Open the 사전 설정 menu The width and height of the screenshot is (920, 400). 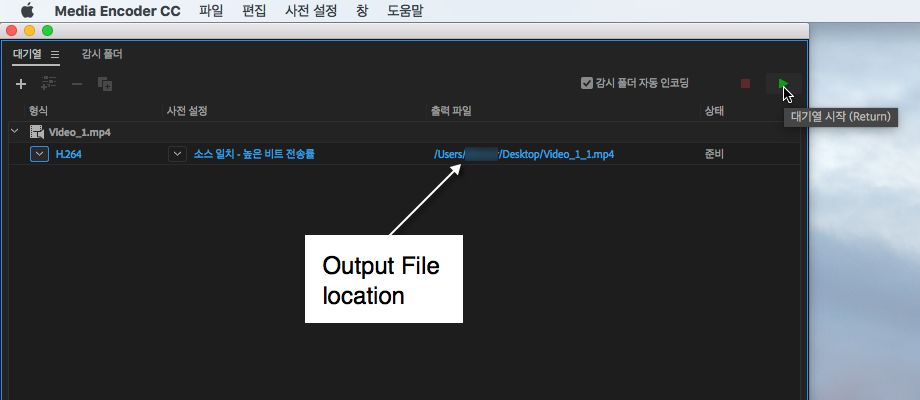(x=311, y=11)
